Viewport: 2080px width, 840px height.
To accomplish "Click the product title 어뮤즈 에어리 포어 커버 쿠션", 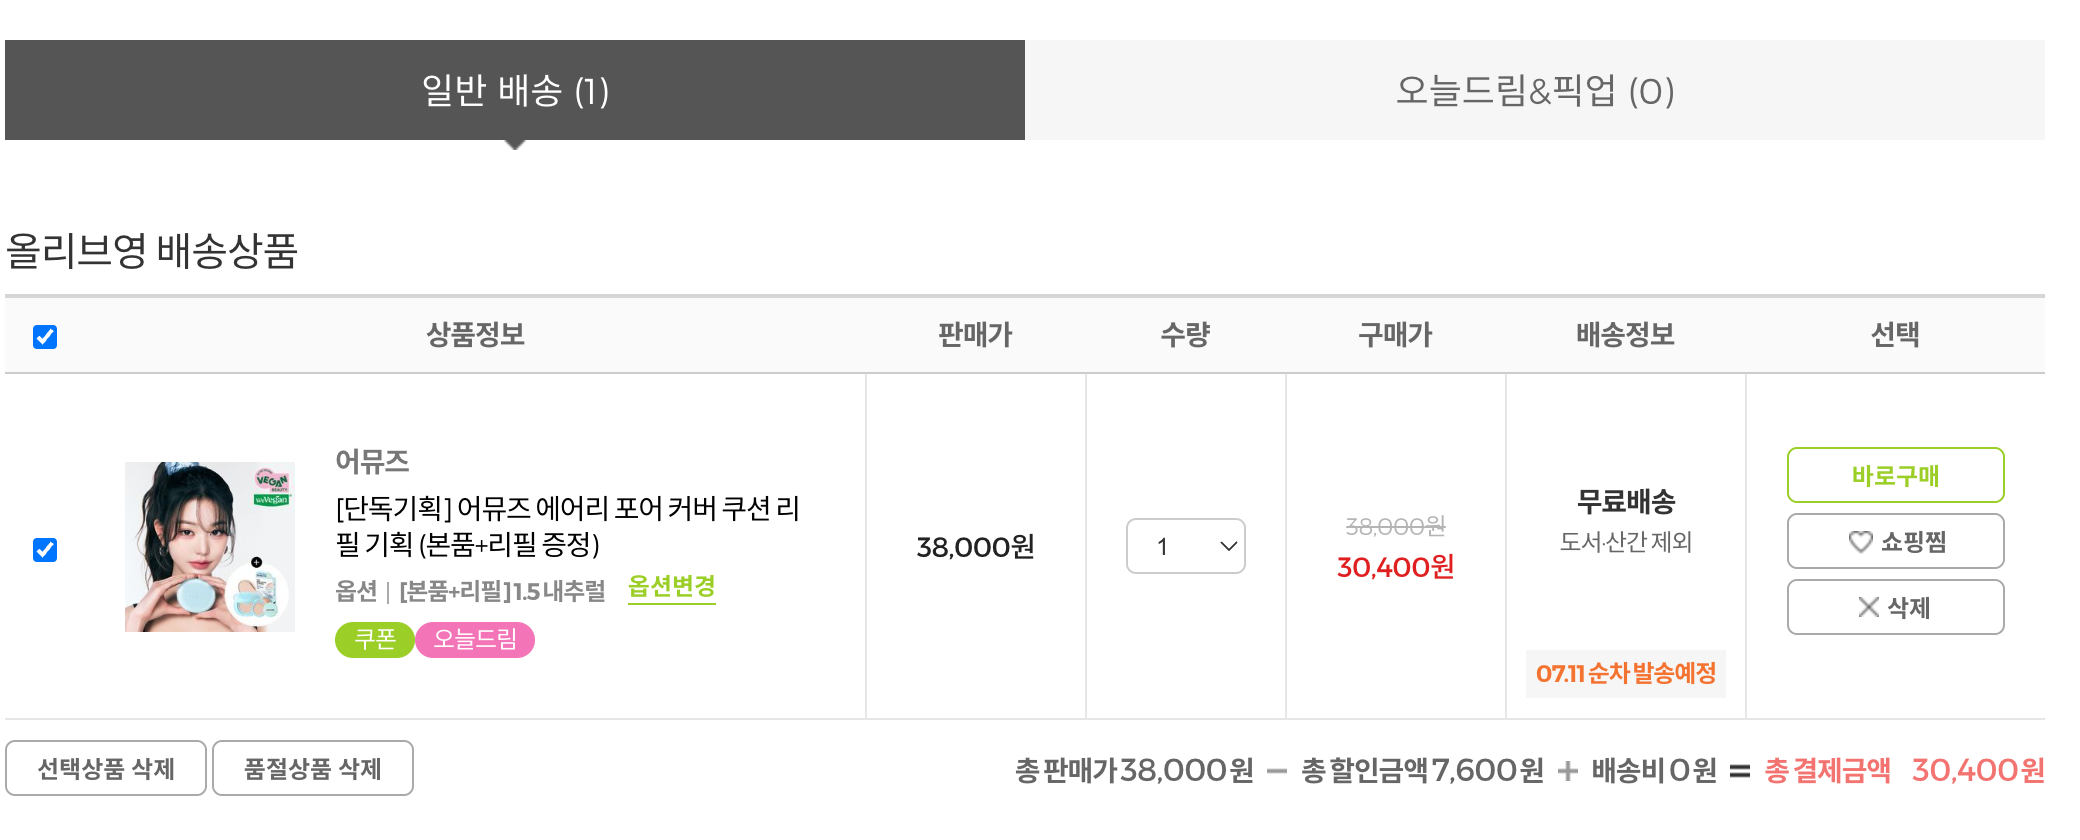I will click(568, 526).
